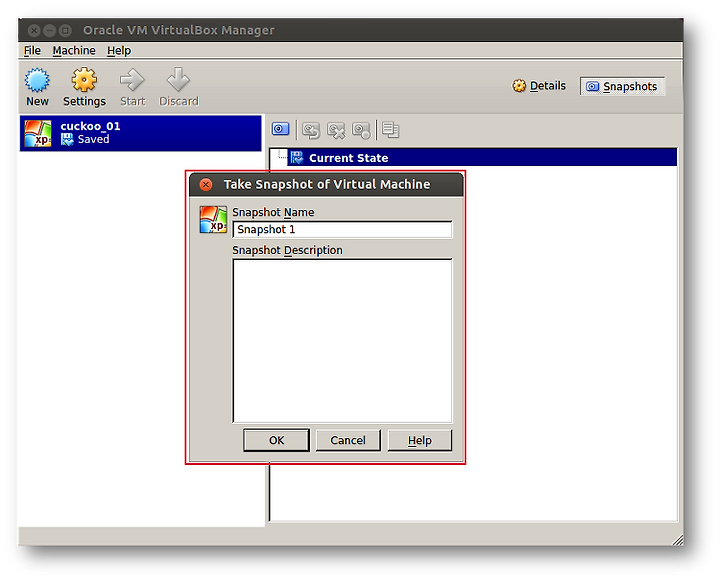Open the Help menu
Viewport: 720px width, 582px height.
[x=119, y=51]
